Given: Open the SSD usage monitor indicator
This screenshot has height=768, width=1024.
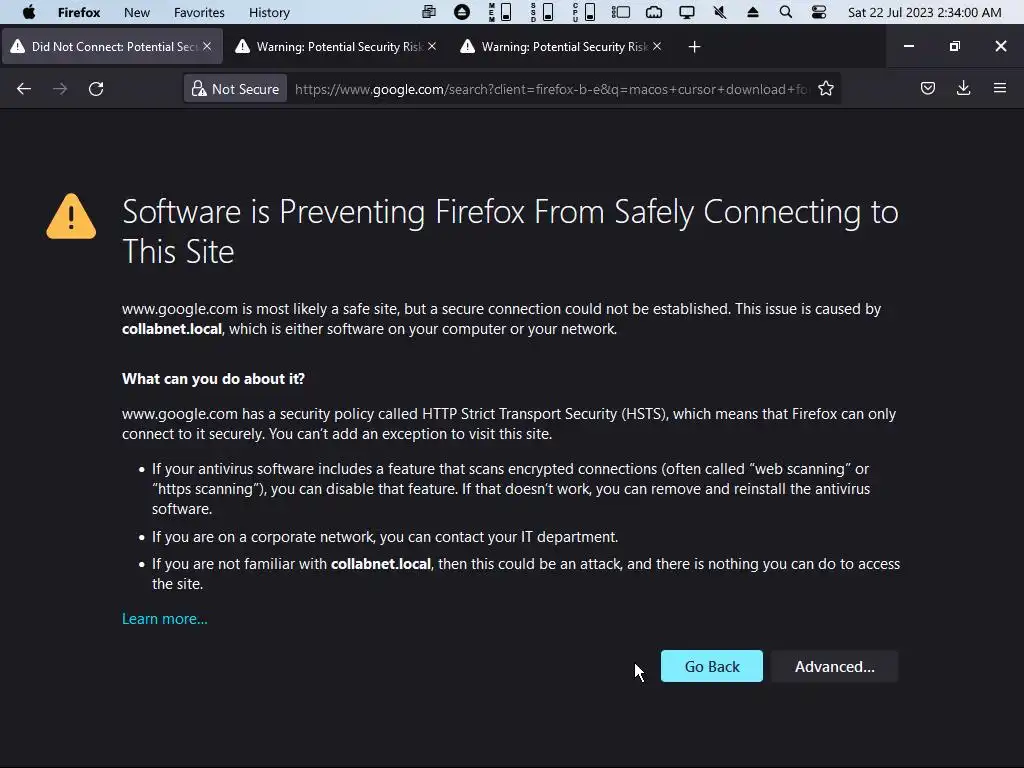Looking at the screenshot, I should [x=541, y=12].
